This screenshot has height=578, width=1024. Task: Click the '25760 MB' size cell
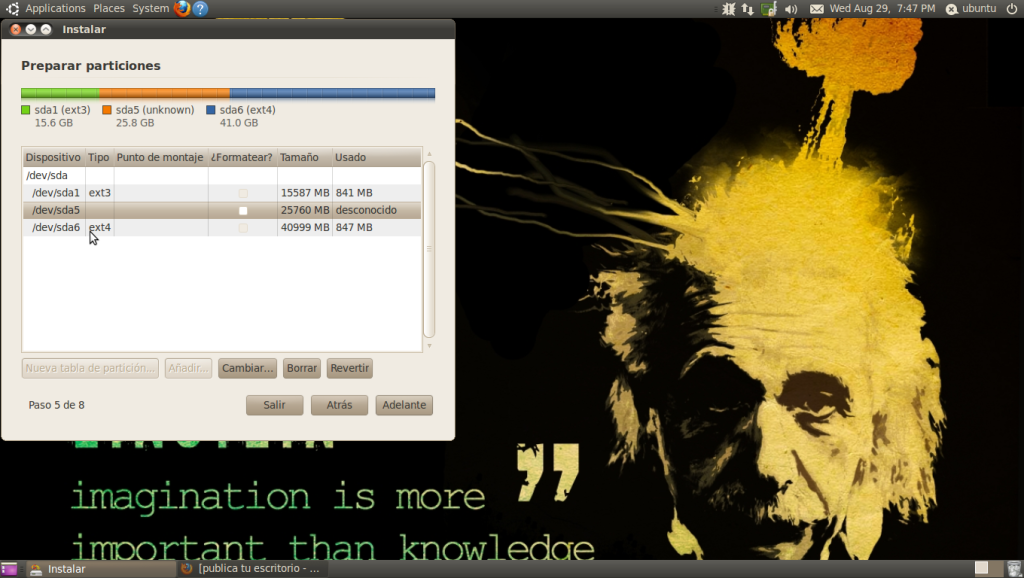pos(305,210)
